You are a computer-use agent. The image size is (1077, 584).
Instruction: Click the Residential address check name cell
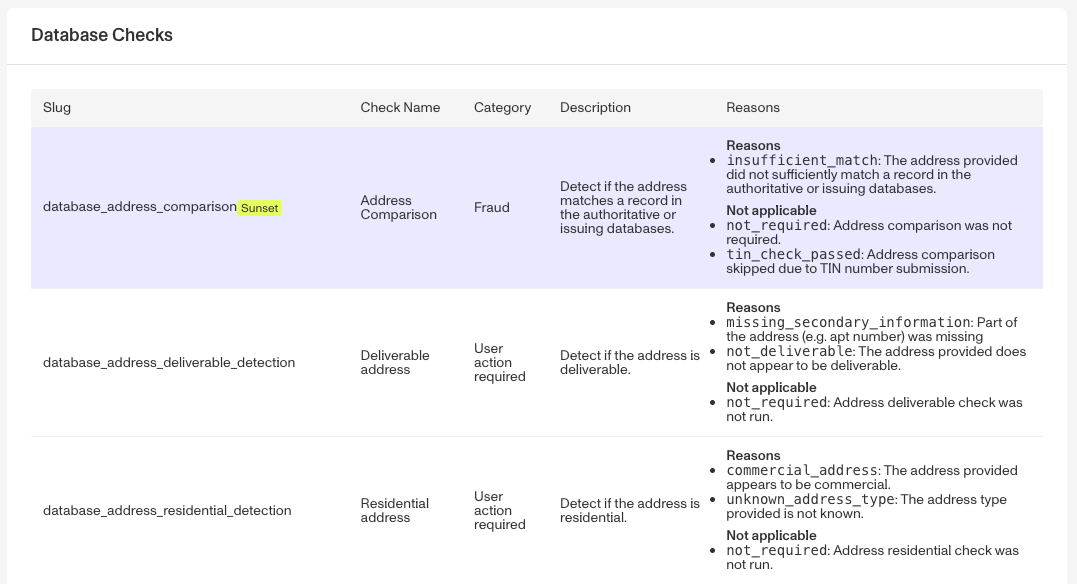pyautogui.click(x=394, y=510)
